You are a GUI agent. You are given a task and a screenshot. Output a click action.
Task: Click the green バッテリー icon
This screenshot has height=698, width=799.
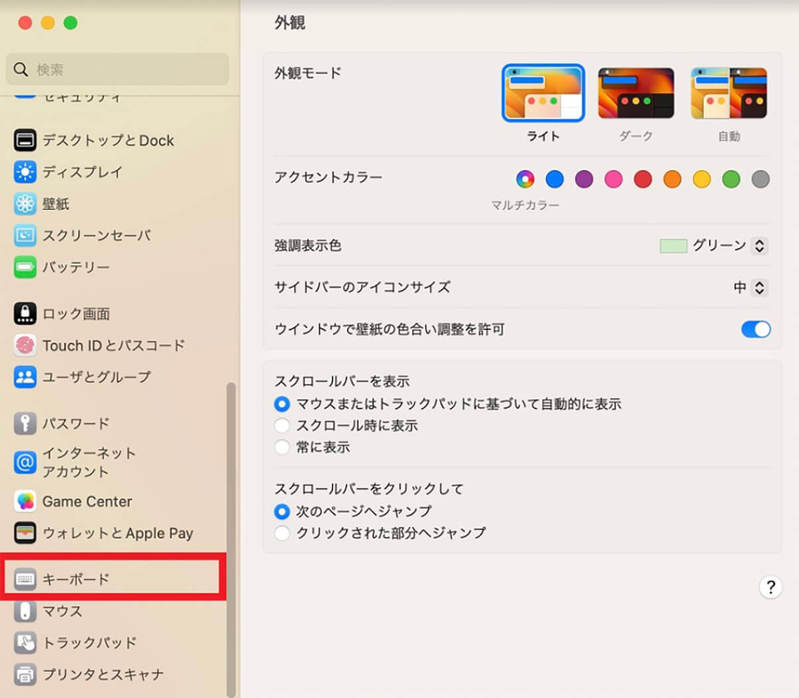[x=25, y=267]
